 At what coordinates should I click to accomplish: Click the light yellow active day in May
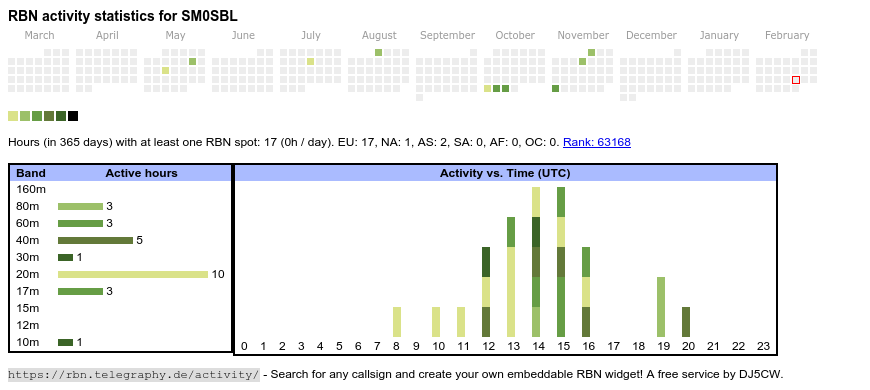(165, 70)
